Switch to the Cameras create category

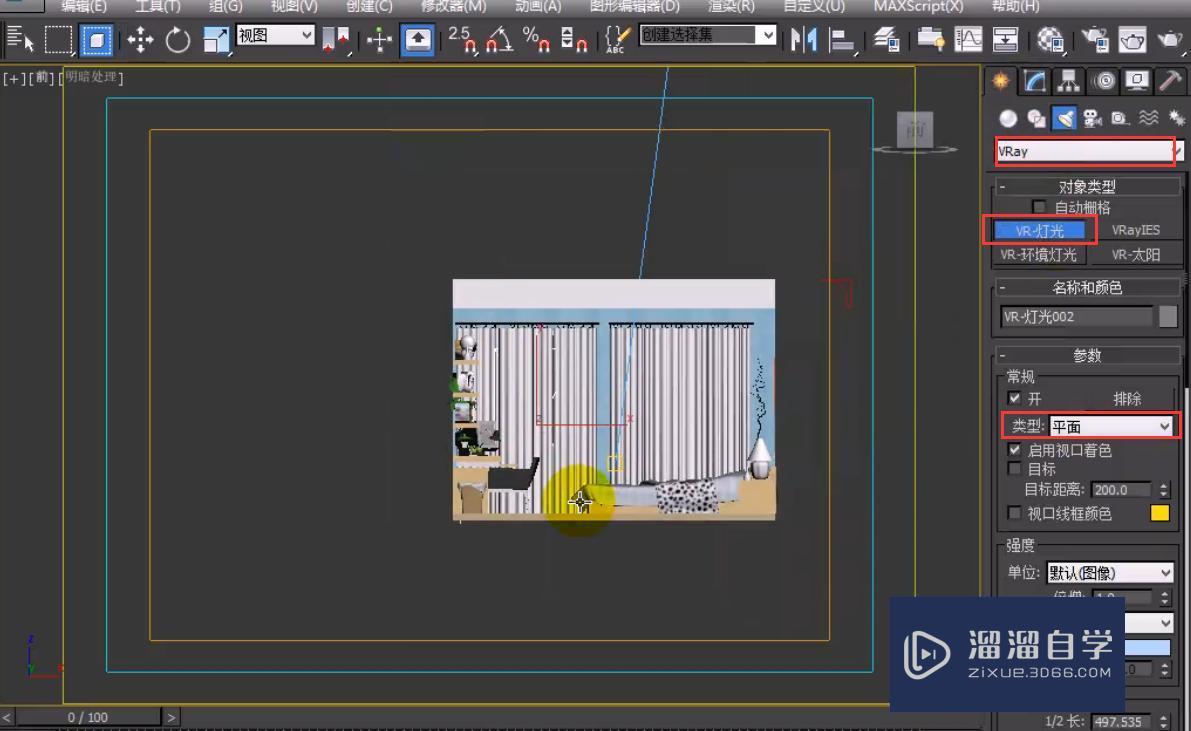(x=1093, y=119)
